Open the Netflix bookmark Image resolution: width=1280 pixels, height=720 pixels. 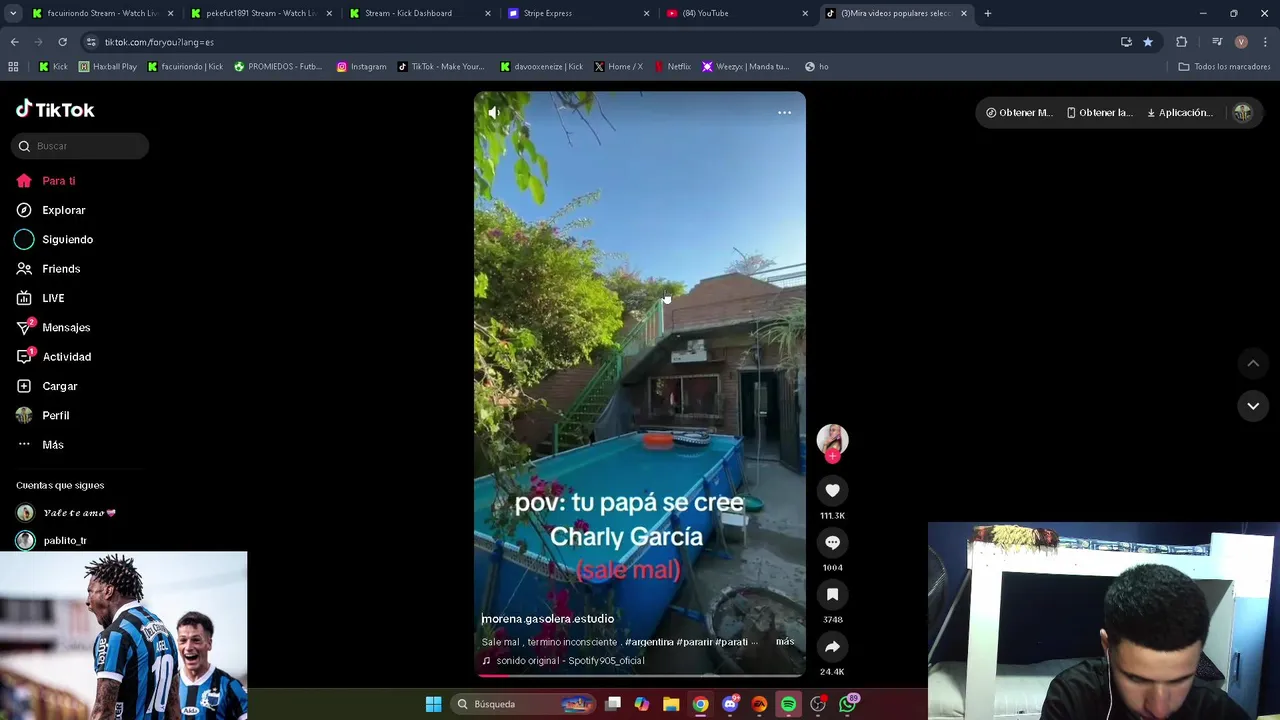[x=673, y=67]
